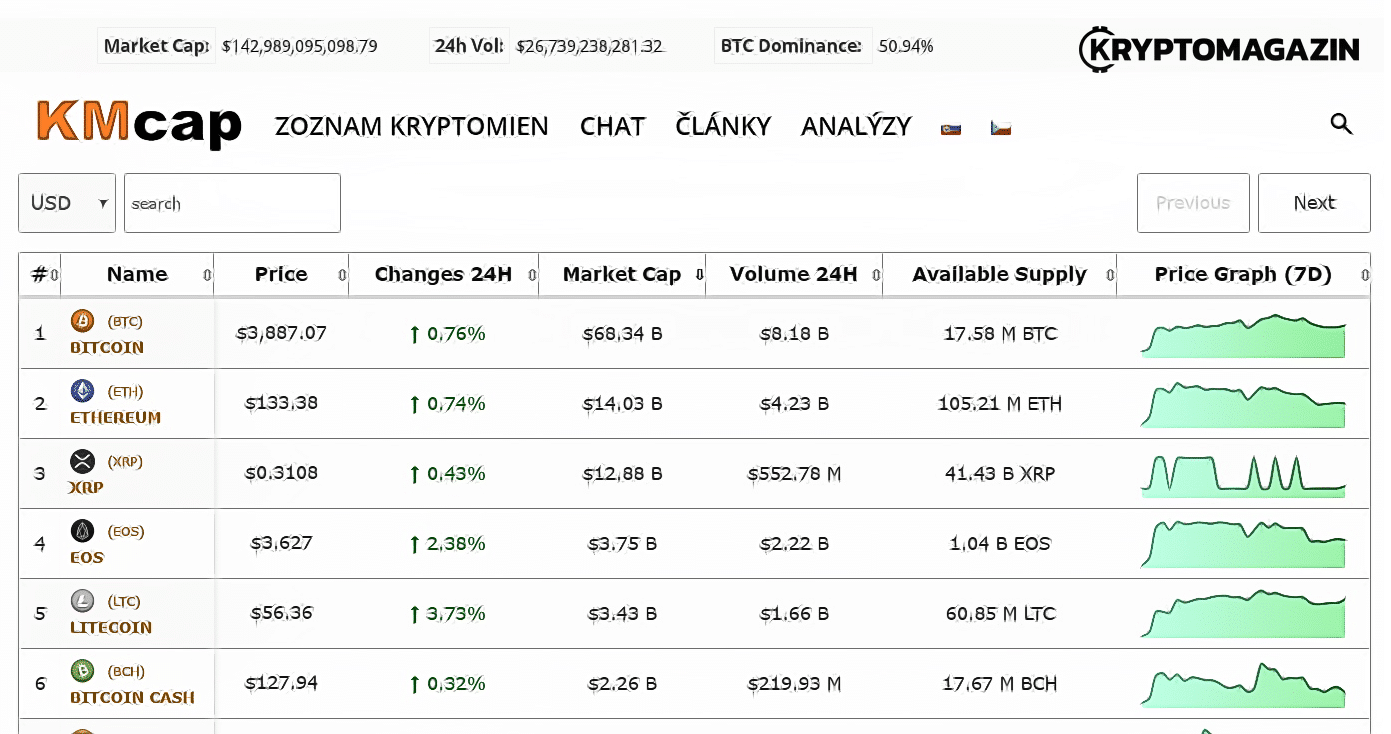
Task: Click the coin search input field
Action: [232, 203]
